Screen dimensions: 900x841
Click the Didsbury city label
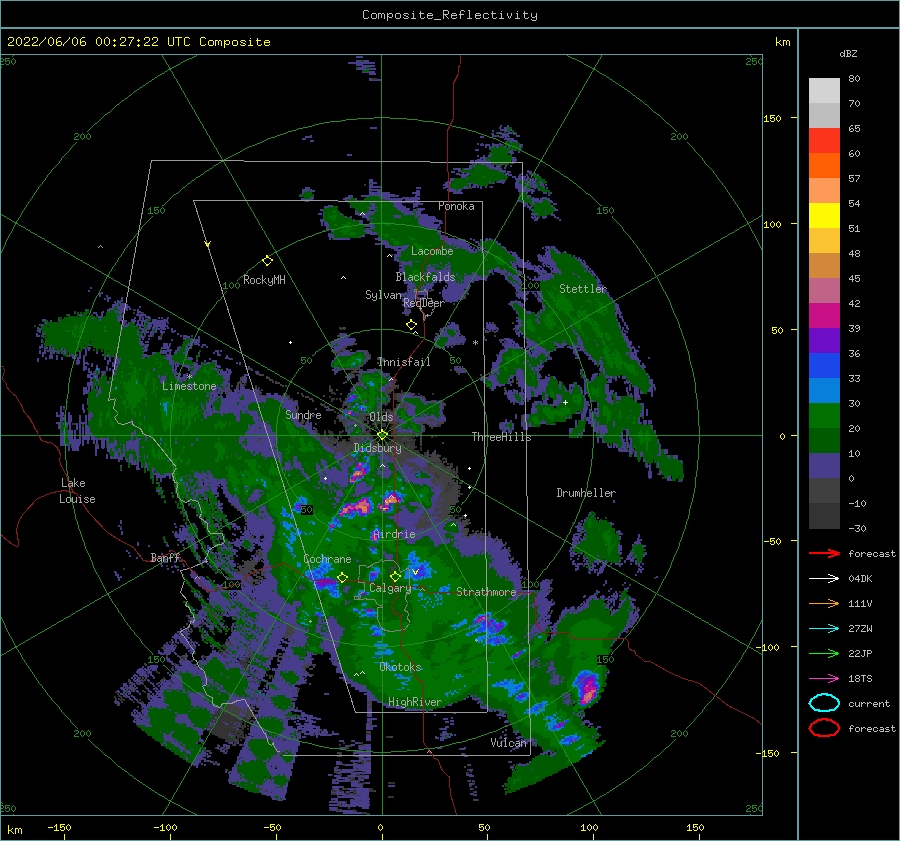(x=377, y=448)
